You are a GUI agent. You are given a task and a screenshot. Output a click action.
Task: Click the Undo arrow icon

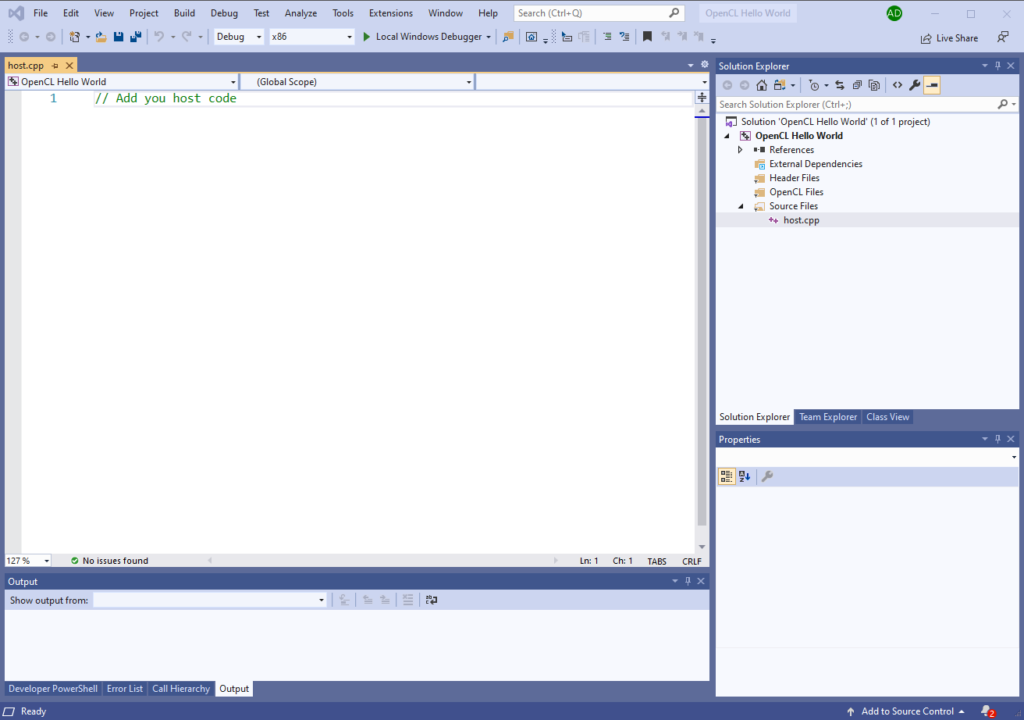point(159,37)
